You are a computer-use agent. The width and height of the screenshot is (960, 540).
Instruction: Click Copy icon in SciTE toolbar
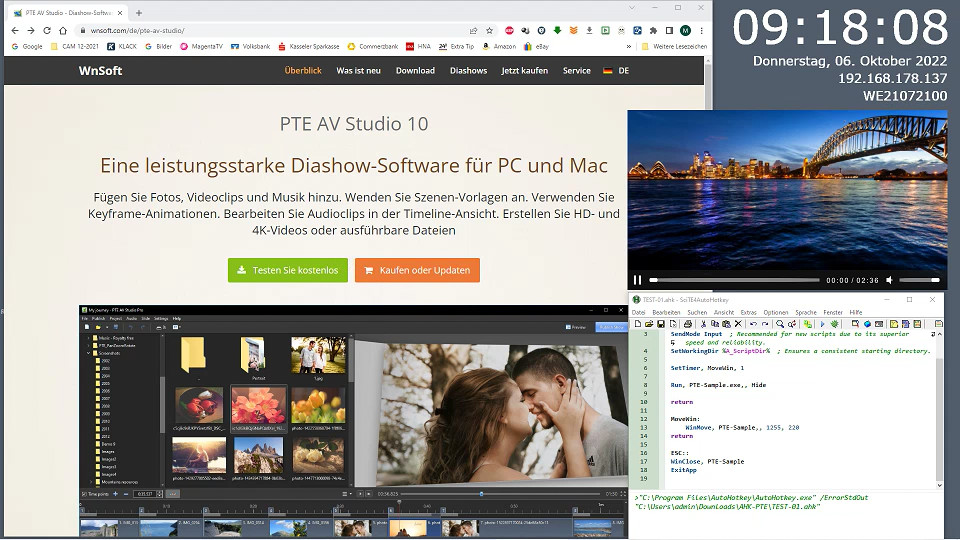[714, 324]
